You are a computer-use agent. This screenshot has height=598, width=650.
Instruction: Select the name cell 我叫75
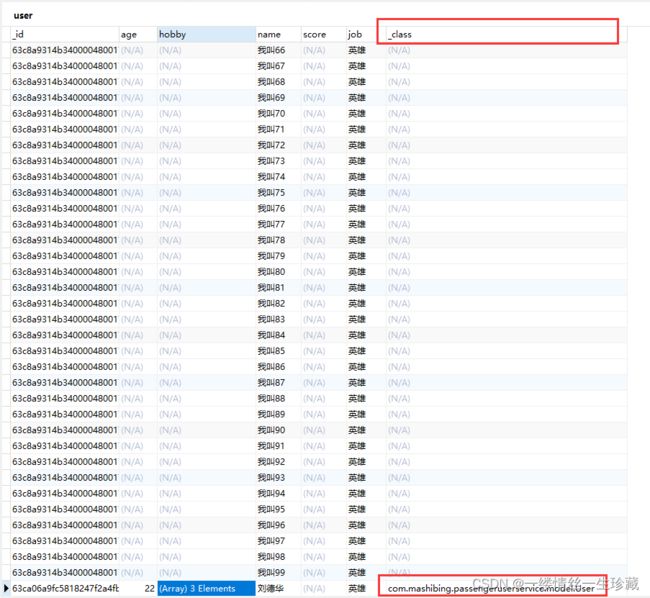click(278, 193)
